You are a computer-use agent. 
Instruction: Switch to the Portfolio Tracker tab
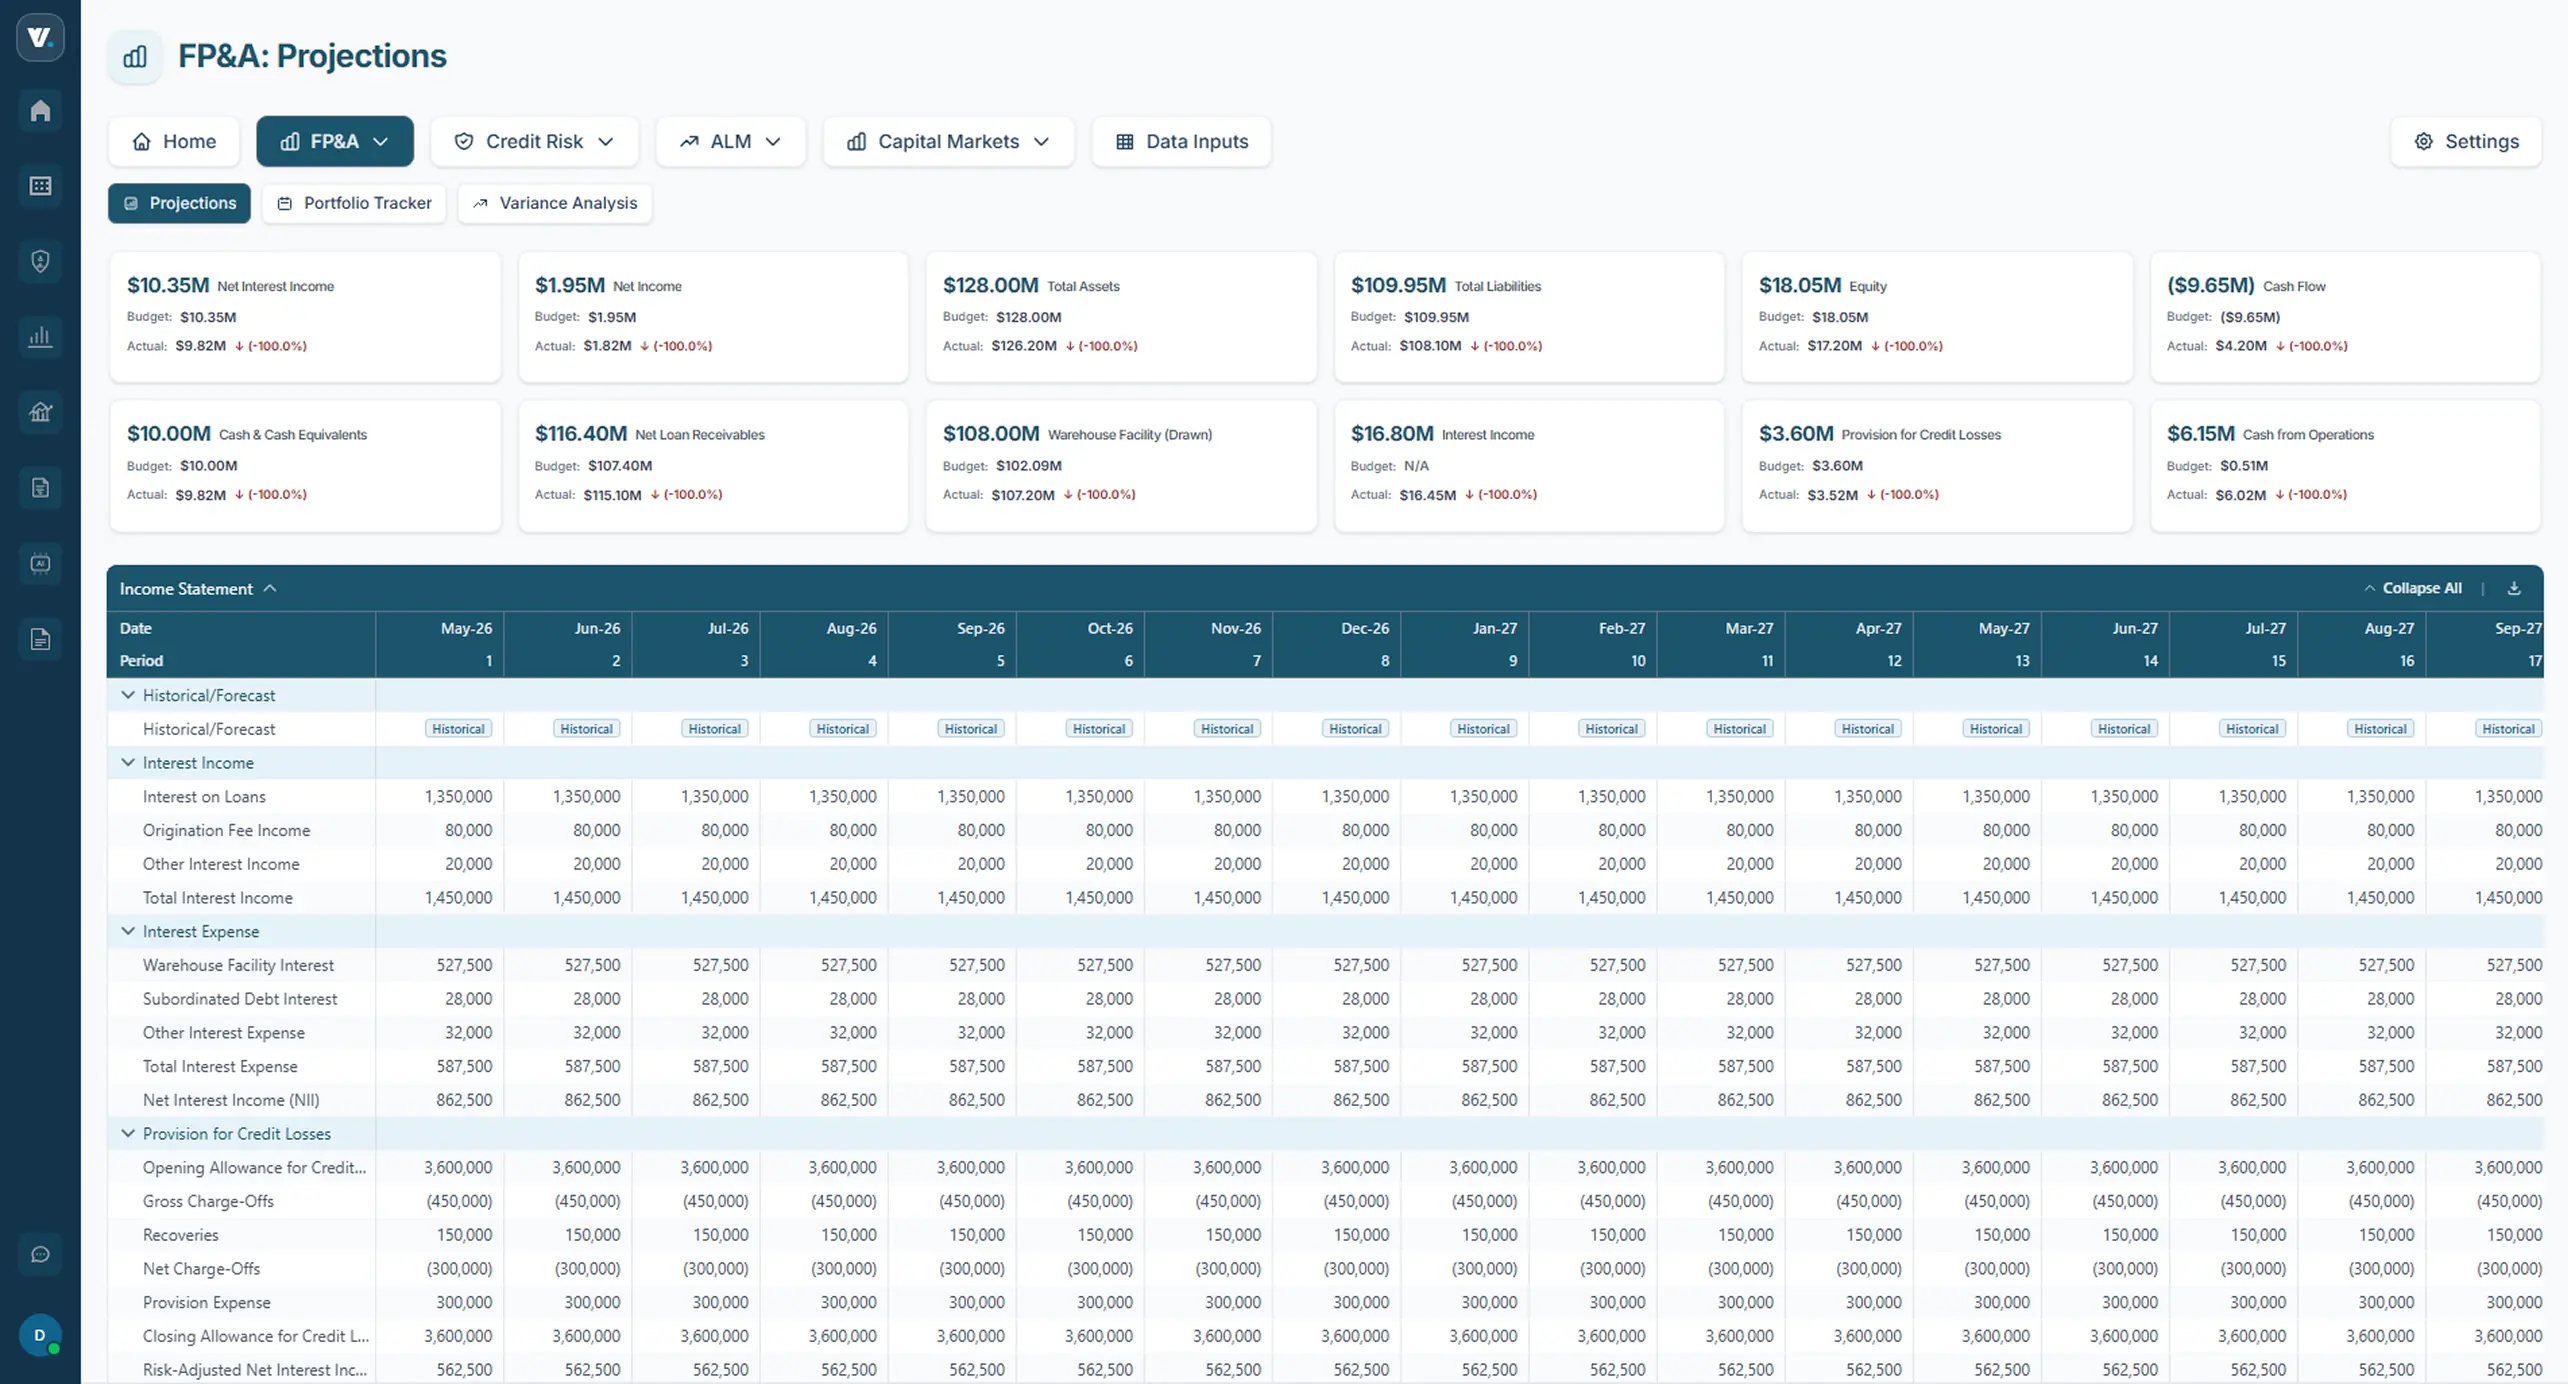354,203
